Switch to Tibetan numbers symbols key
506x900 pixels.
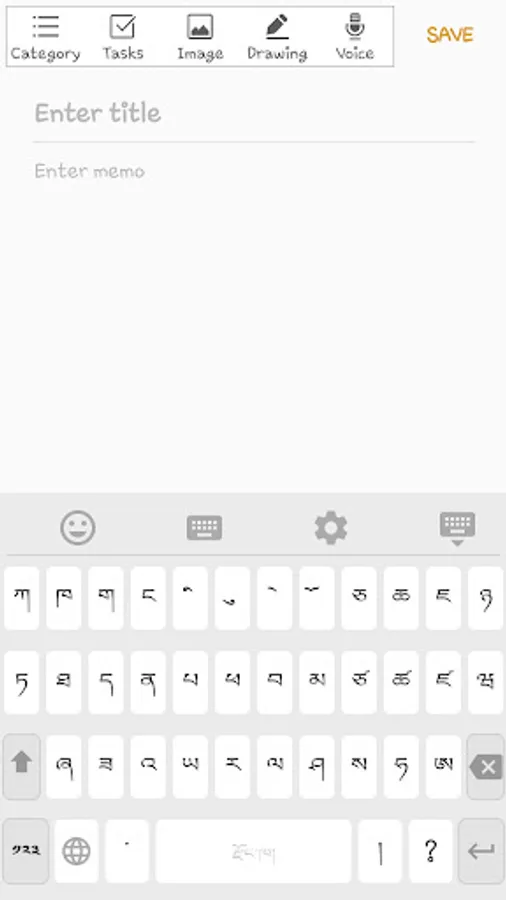point(26,851)
